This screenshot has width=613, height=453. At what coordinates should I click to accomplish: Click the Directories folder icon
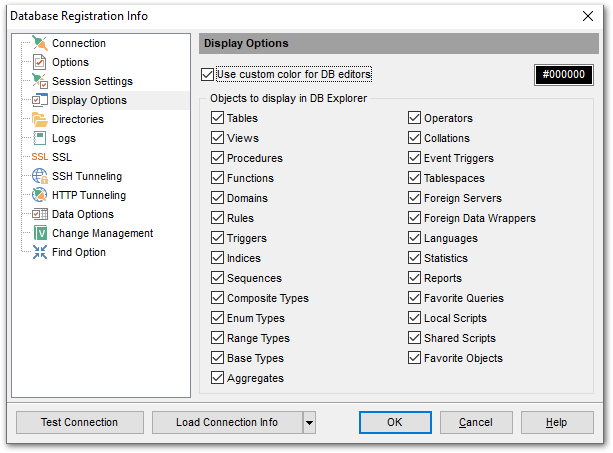tap(39, 119)
